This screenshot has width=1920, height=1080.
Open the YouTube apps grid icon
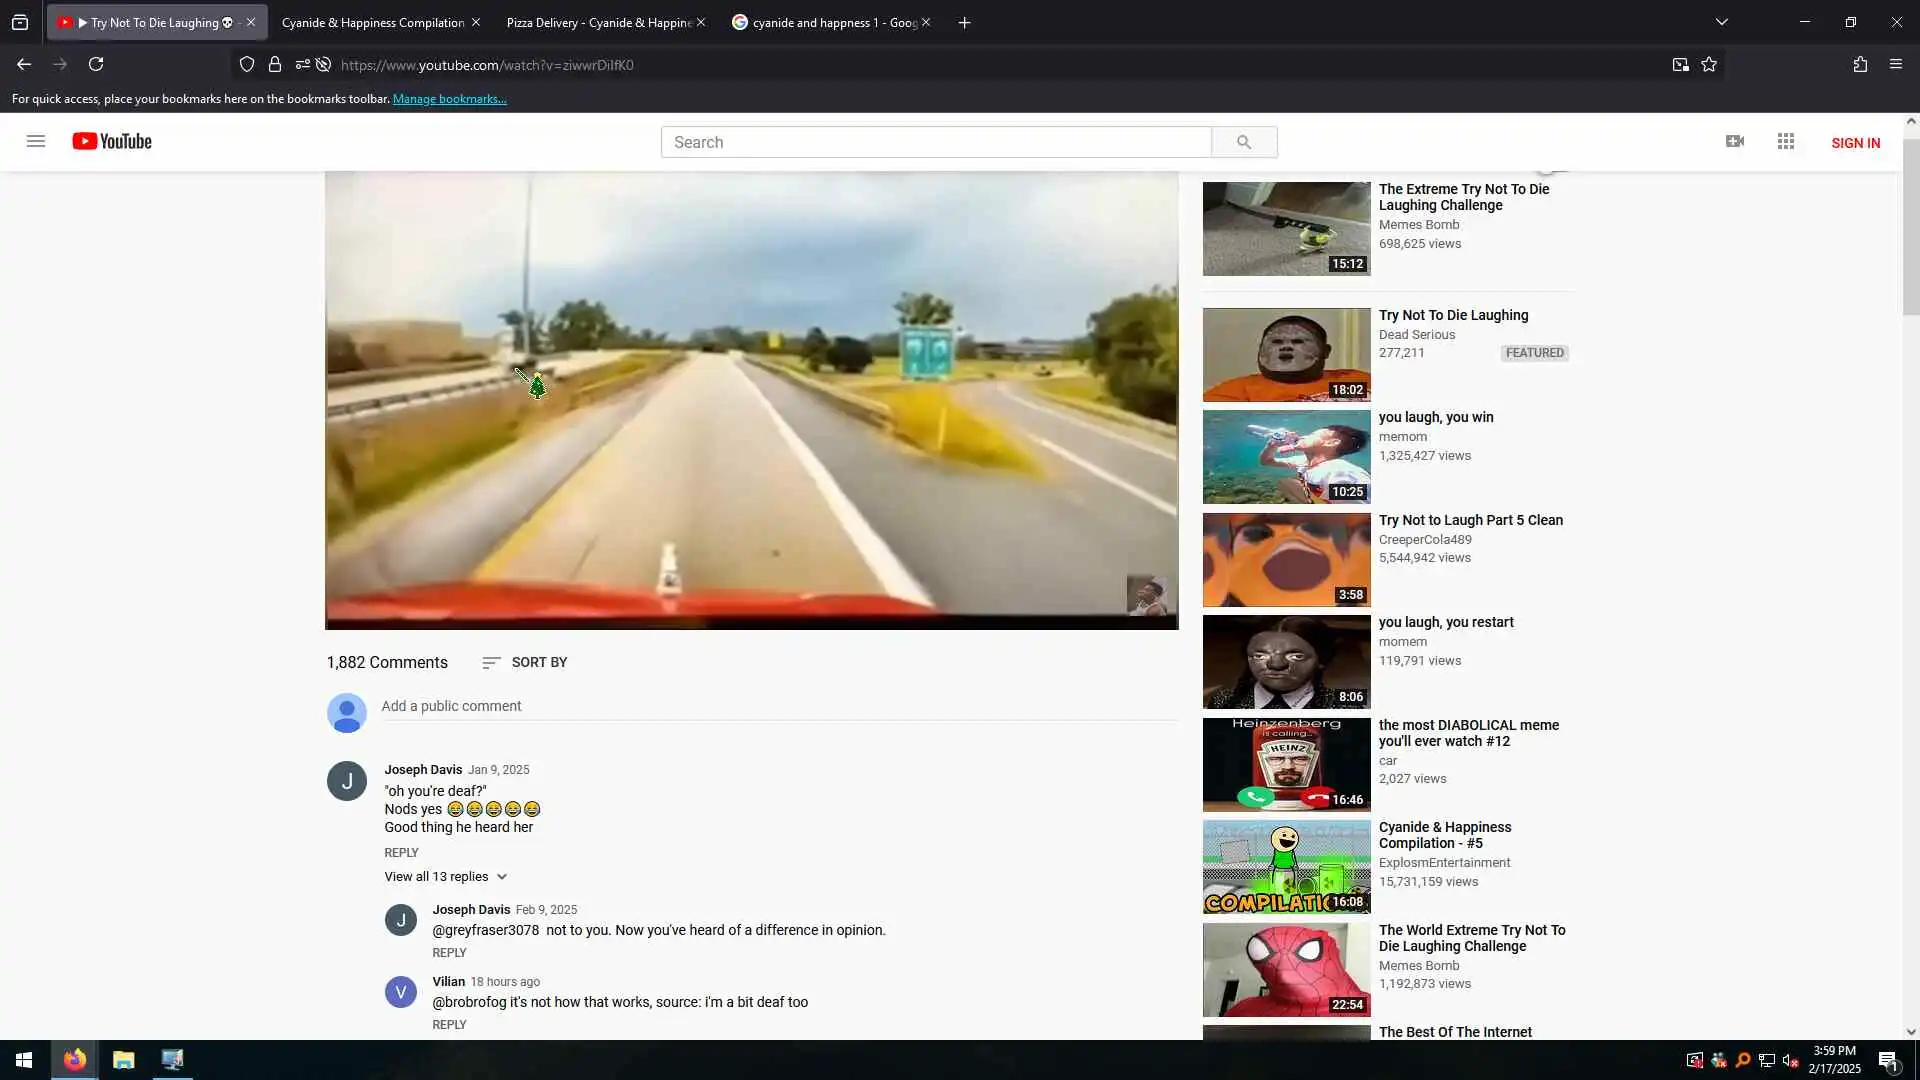1786,141
